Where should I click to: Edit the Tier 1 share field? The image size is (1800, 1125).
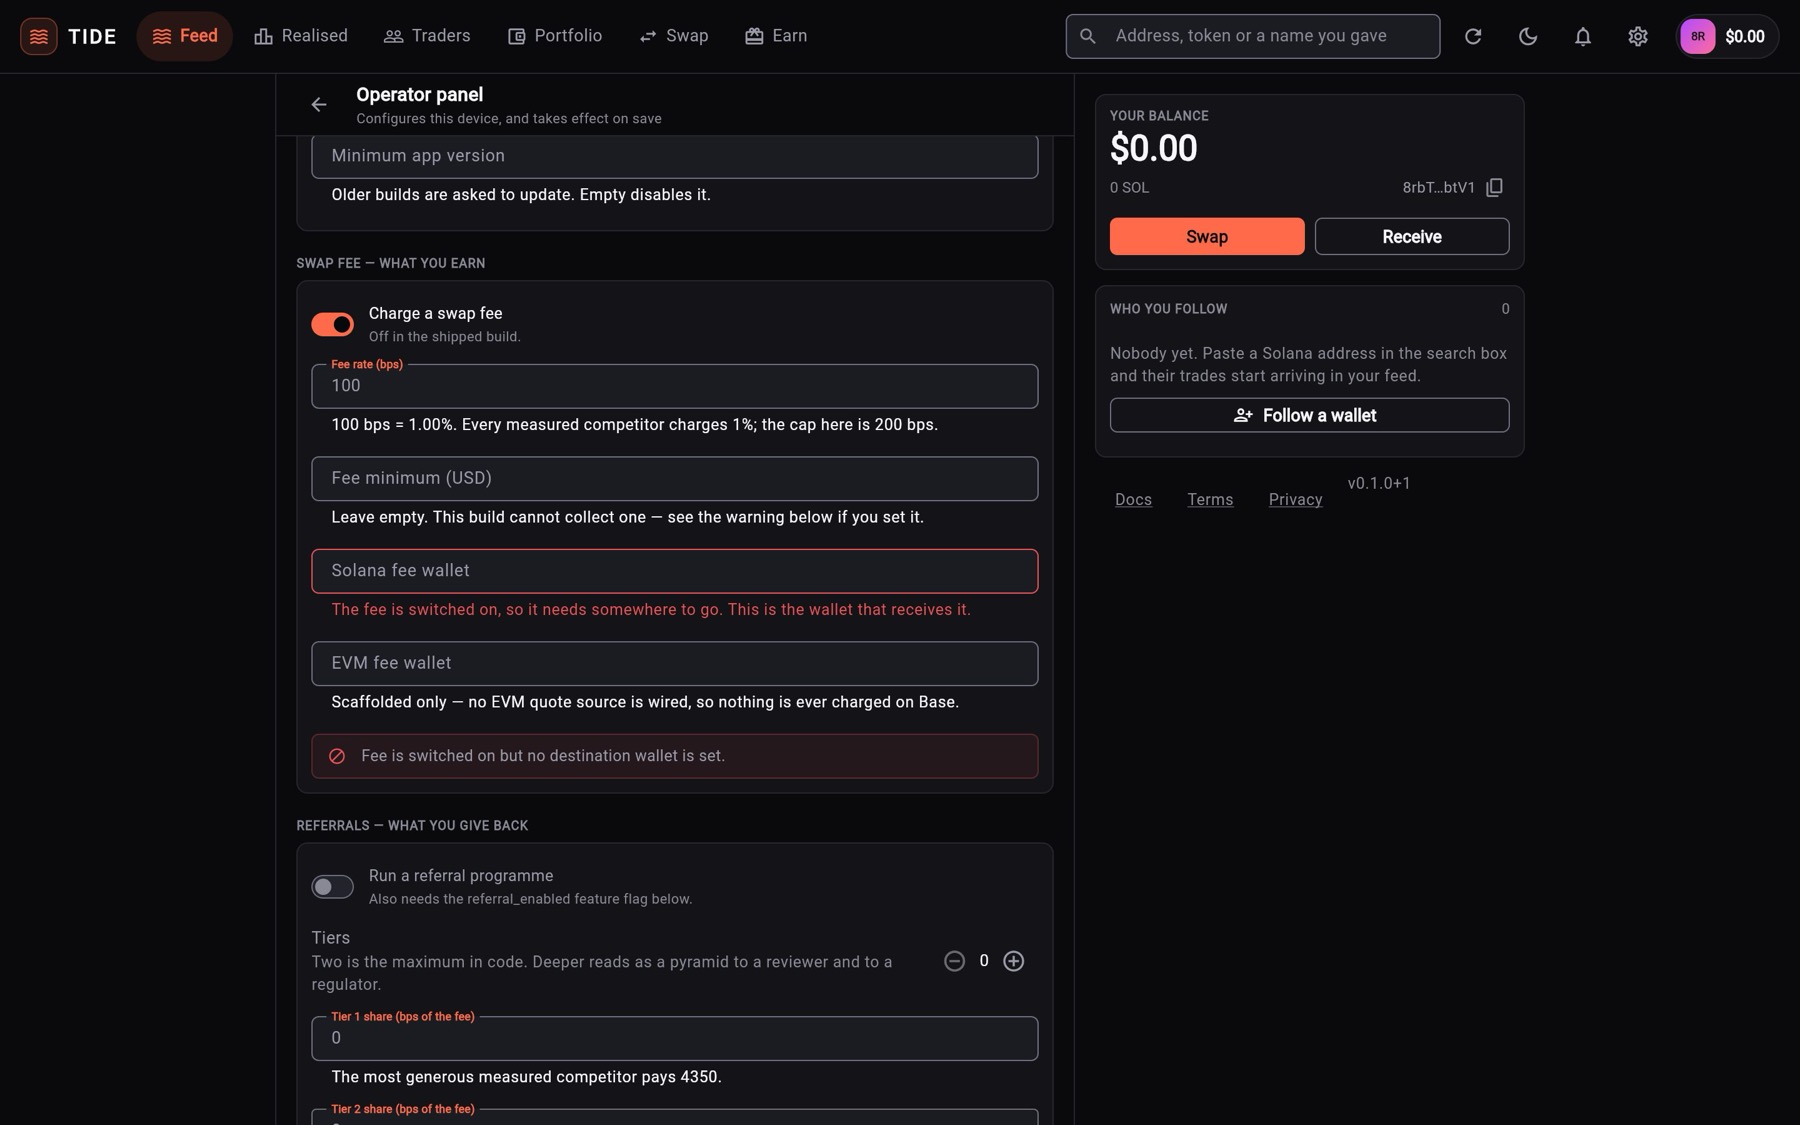[675, 1038]
